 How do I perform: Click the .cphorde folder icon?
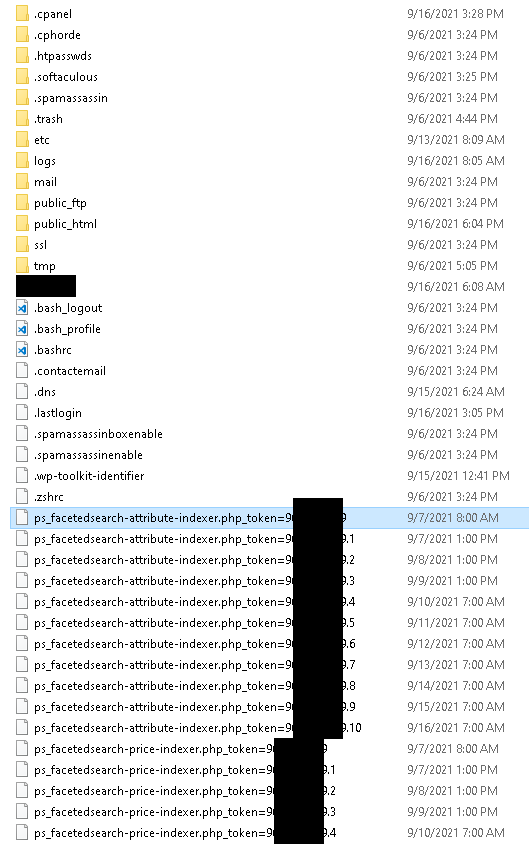(22, 34)
